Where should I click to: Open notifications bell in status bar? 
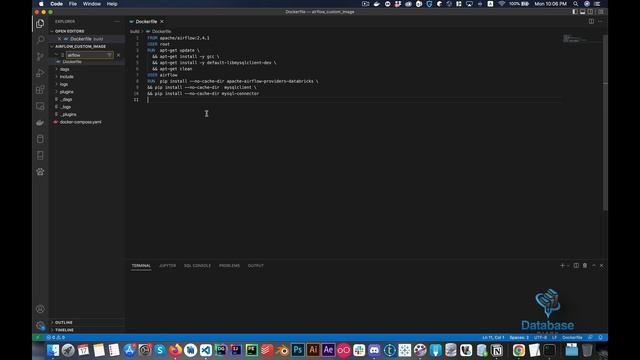[600, 338]
